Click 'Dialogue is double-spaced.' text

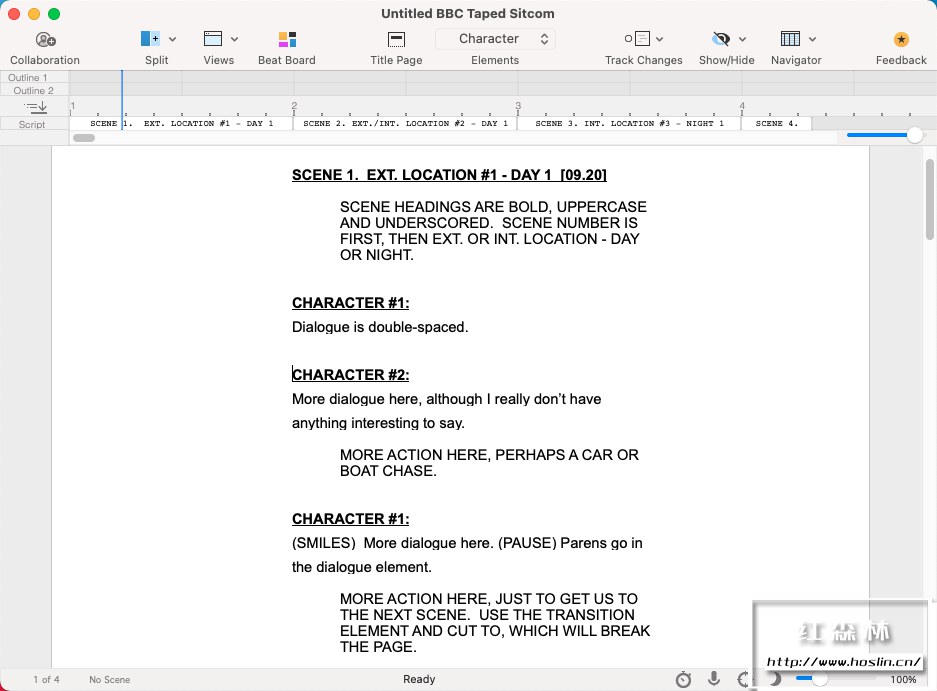point(380,327)
